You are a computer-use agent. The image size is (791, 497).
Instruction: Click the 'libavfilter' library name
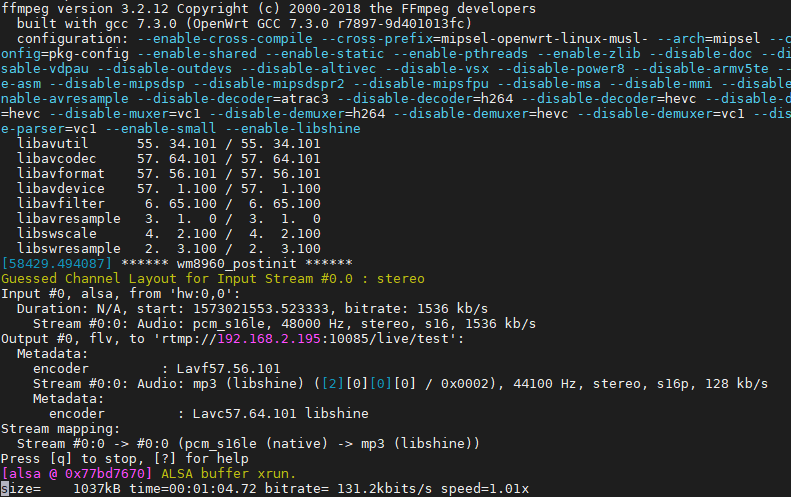coord(61,203)
